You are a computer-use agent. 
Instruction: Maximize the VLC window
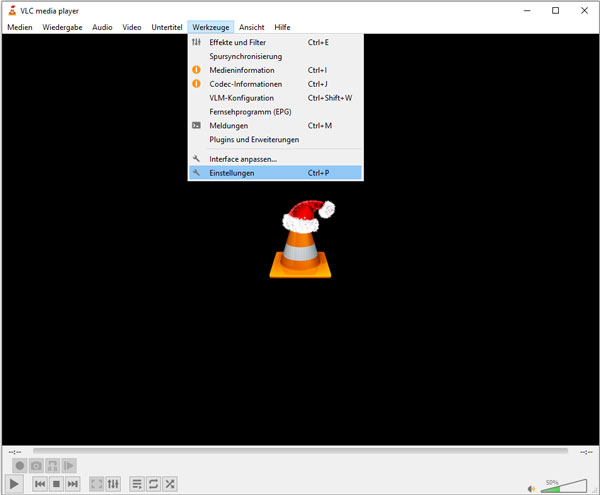[x=556, y=11]
